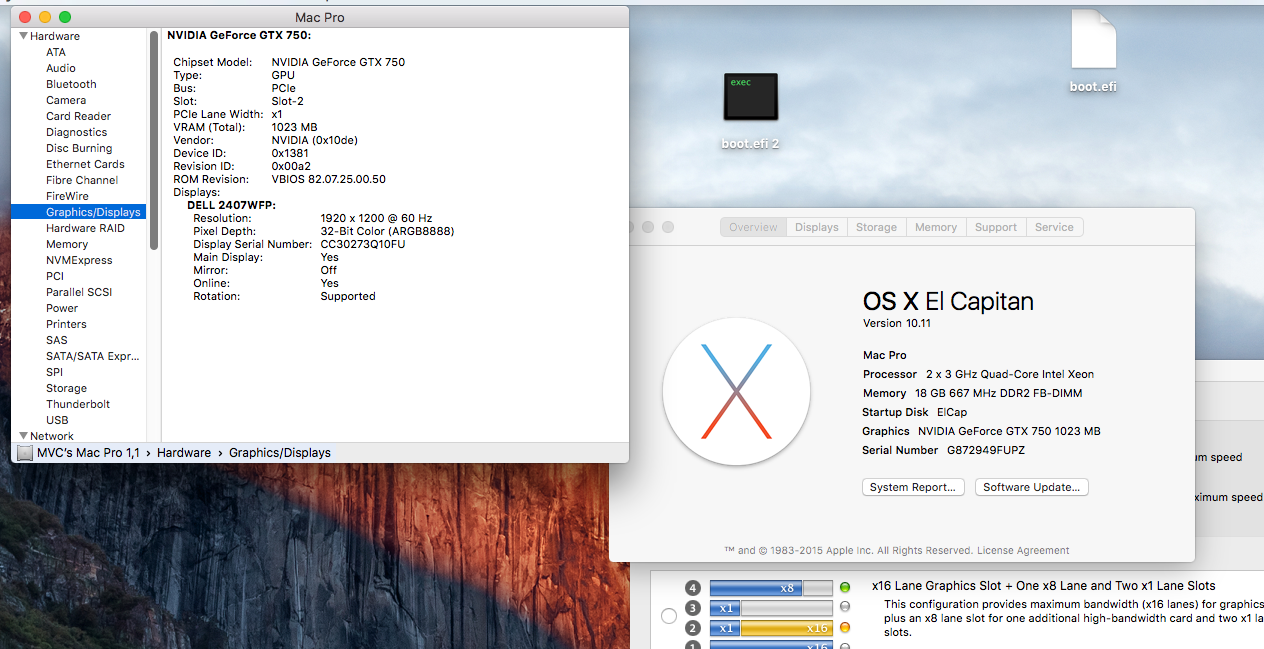
Task: Click the yellow x16 lane bar in slot 2
Action: click(787, 628)
